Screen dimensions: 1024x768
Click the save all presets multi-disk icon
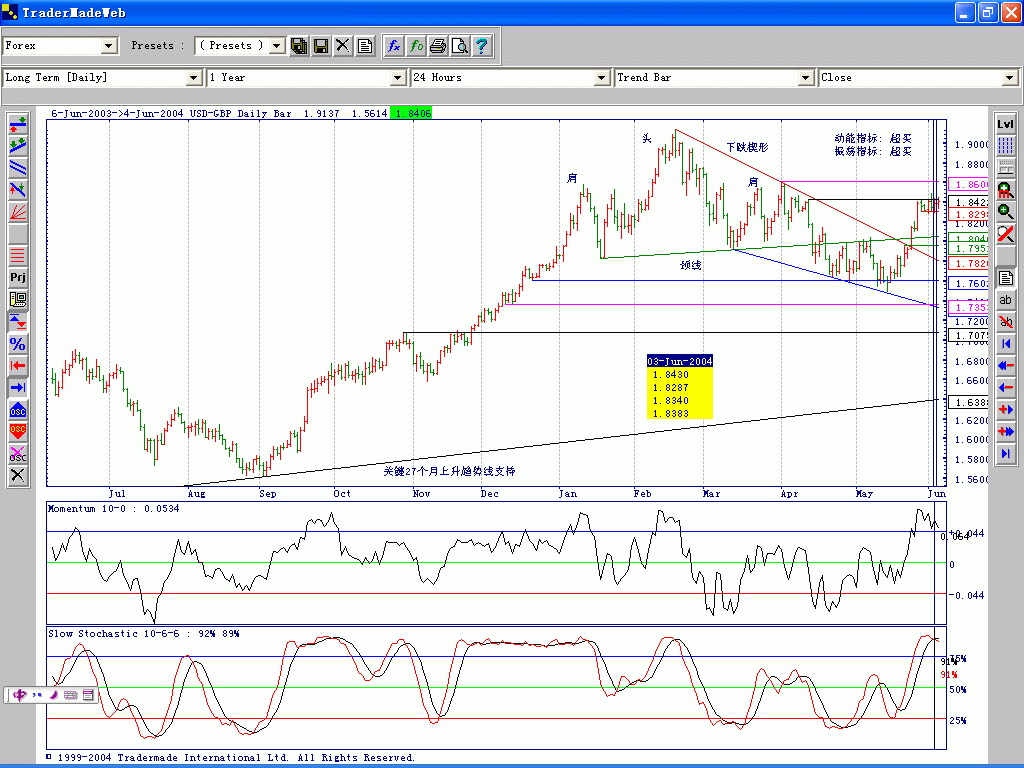click(x=299, y=46)
